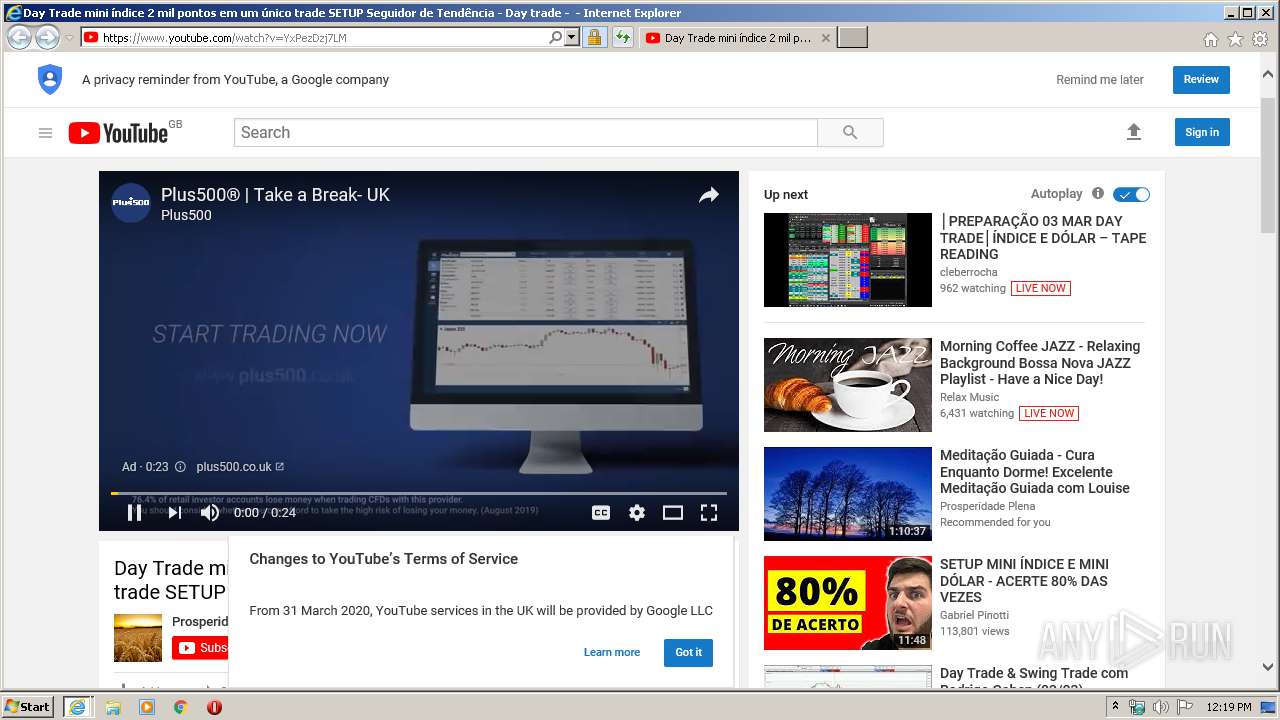Image resolution: width=1280 pixels, height=720 pixels.
Task: Click the video progress bar
Action: pos(419,493)
